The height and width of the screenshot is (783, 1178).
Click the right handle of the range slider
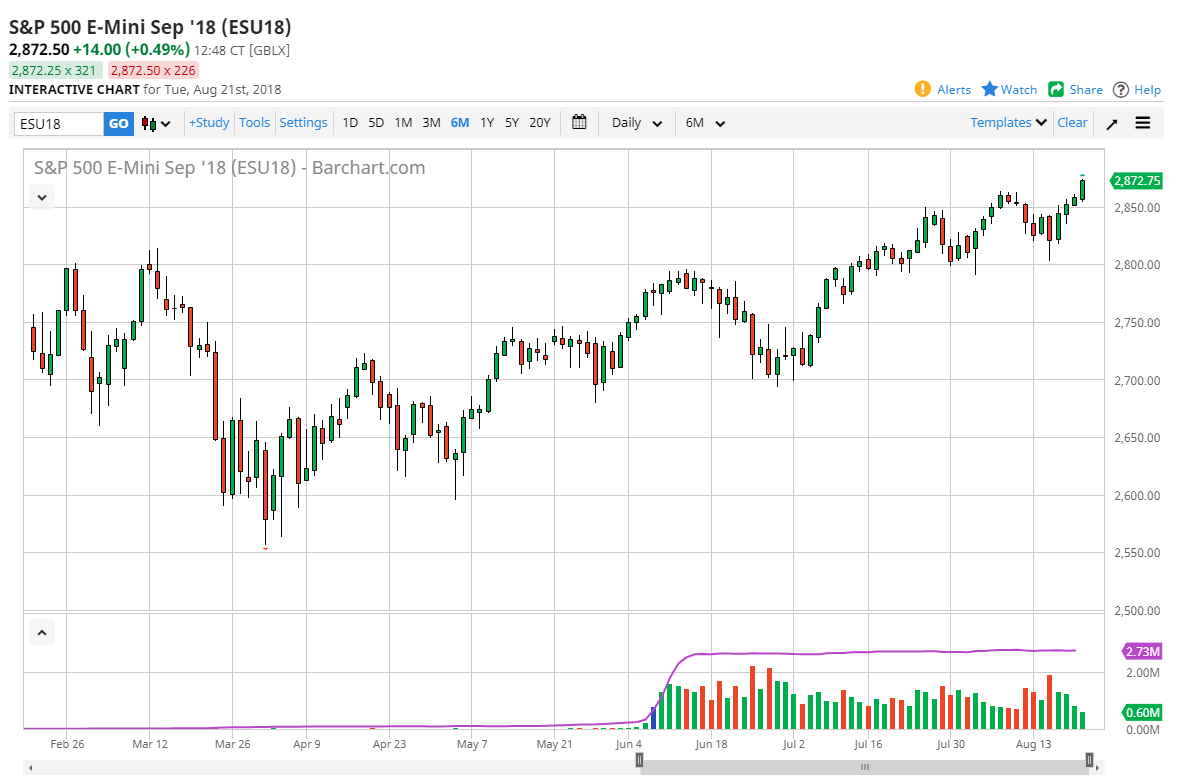[1090, 759]
